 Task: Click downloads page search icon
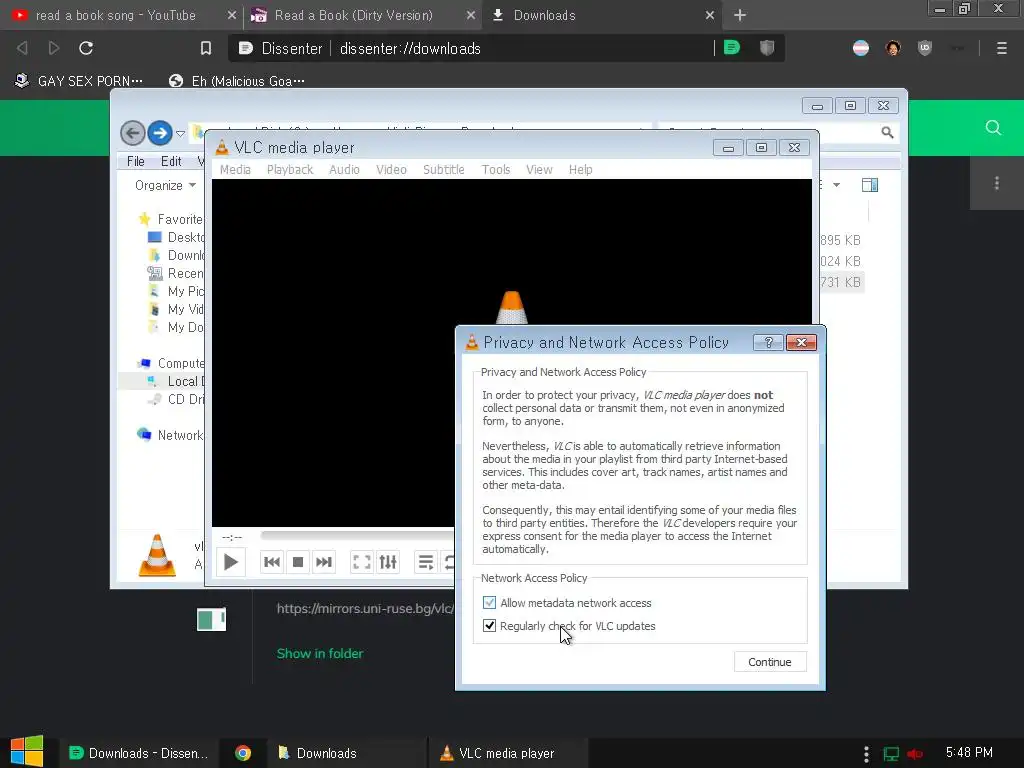(993, 127)
